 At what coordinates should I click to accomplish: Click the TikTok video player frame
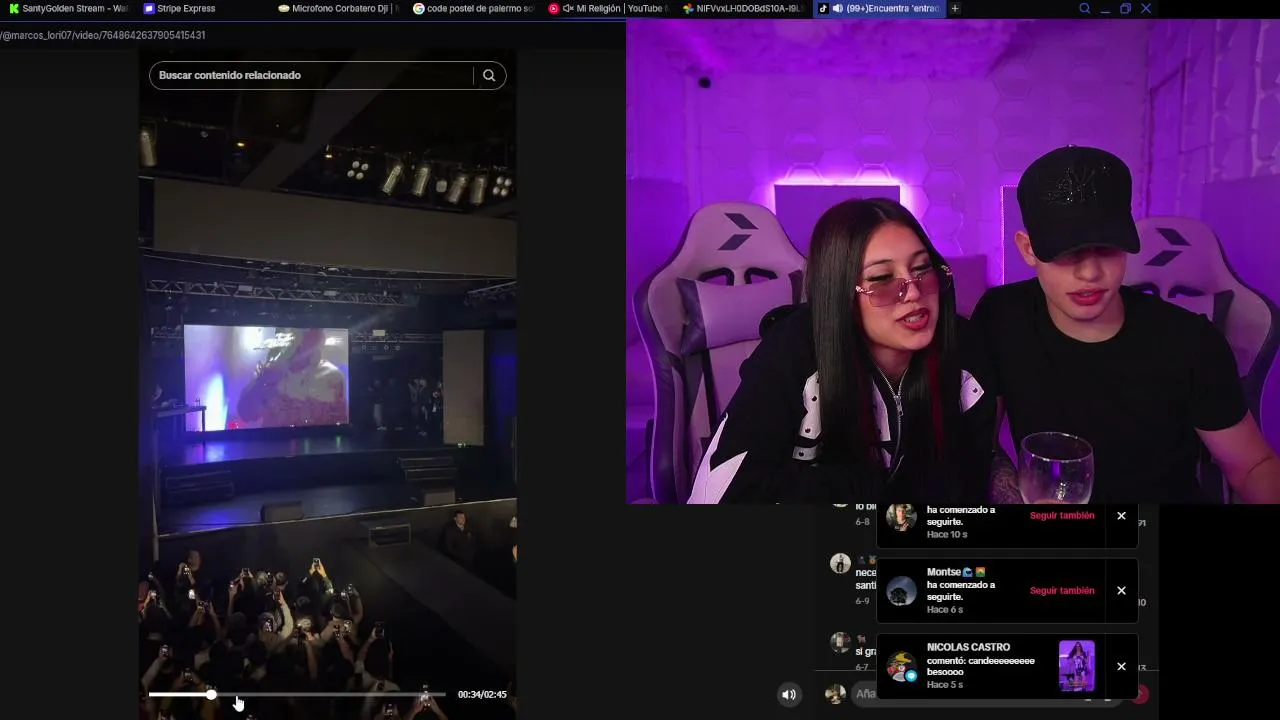(x=327, y=385)
